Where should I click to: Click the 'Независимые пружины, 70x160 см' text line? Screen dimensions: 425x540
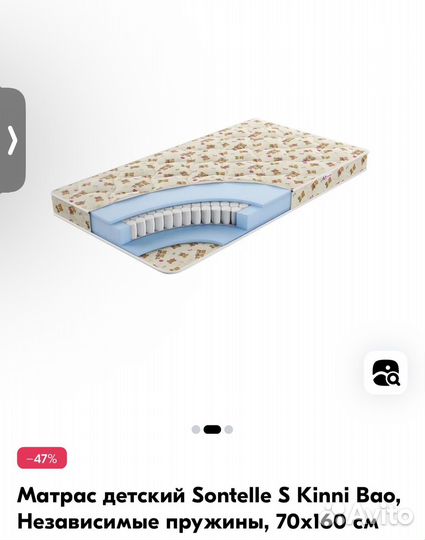point(198,521)
